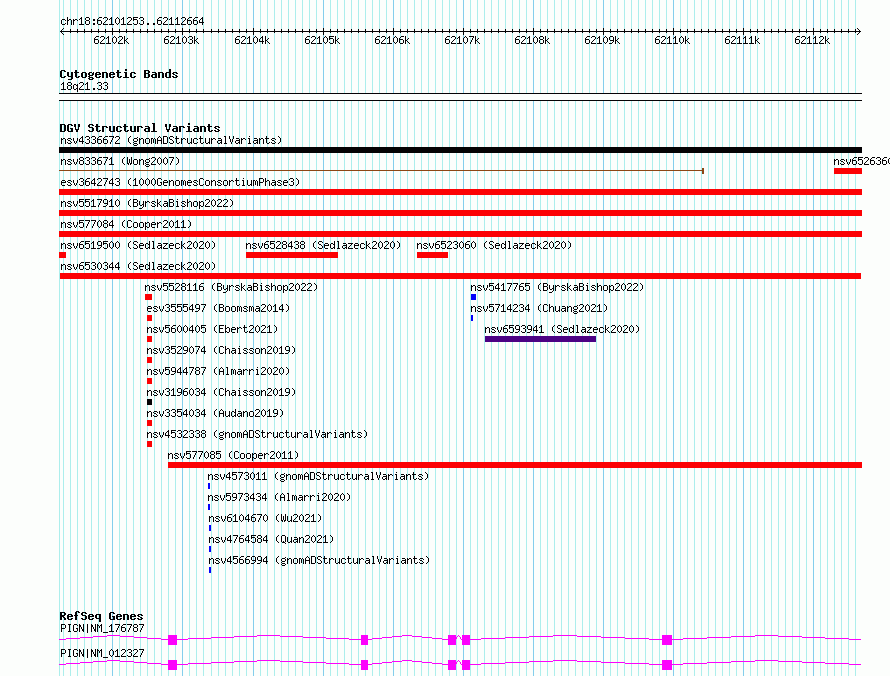Click the chr18:62101253..62112664 coordinate text
Image resolution: width=890 pixels, height=676 pixels.
(132, 21)
